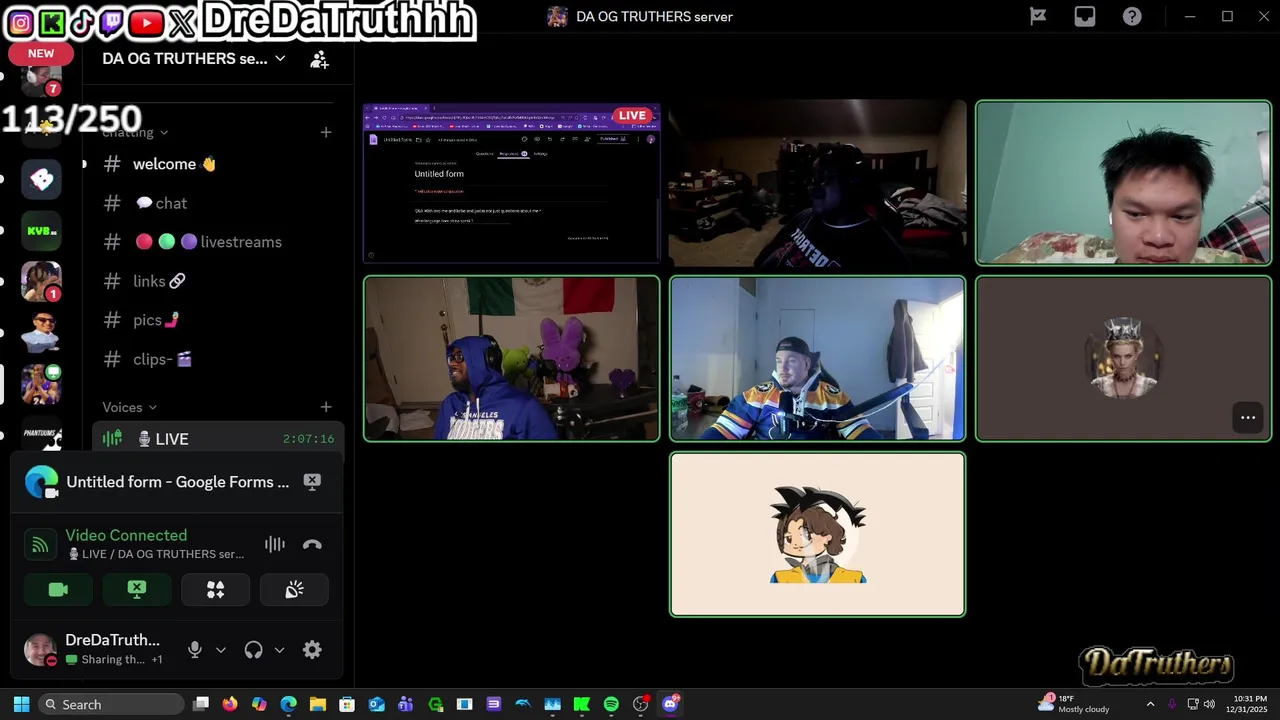This screenshot has height=720, width=1280.
Task: Open Spotify from the taskbar
Action: coord(611,704)
